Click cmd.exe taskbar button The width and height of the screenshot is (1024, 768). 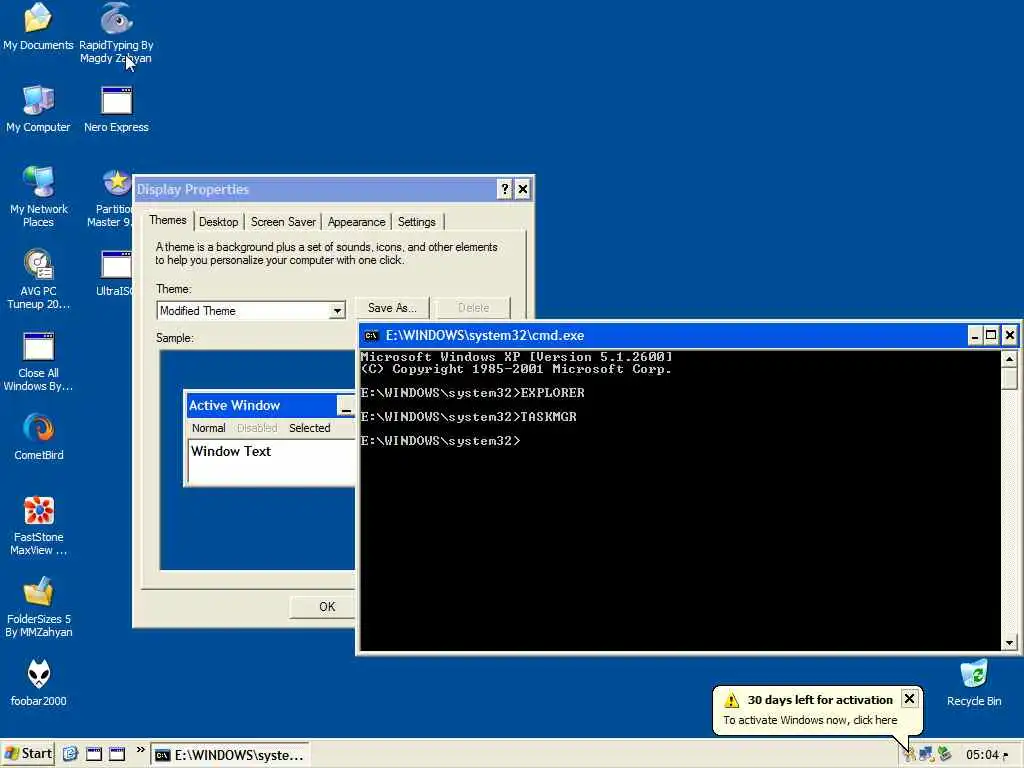click(230, 755)
